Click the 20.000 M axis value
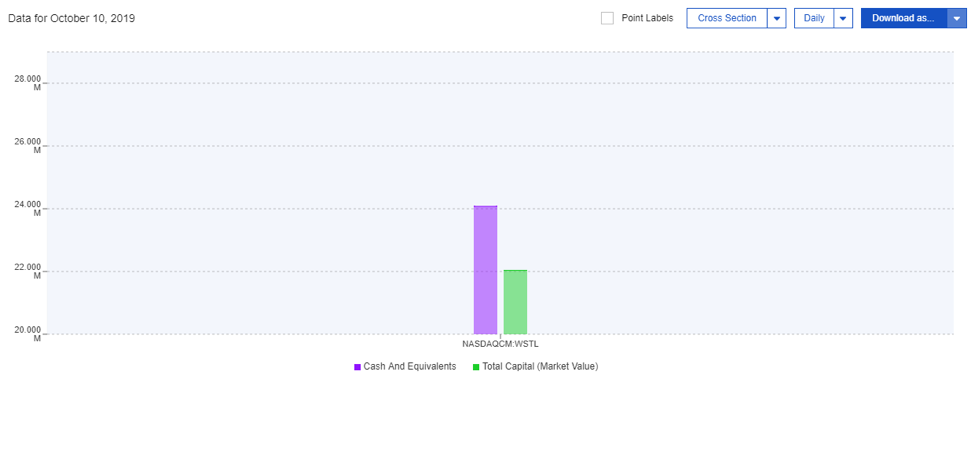Viewport: 974px width, 449px height. click(28, 333)
